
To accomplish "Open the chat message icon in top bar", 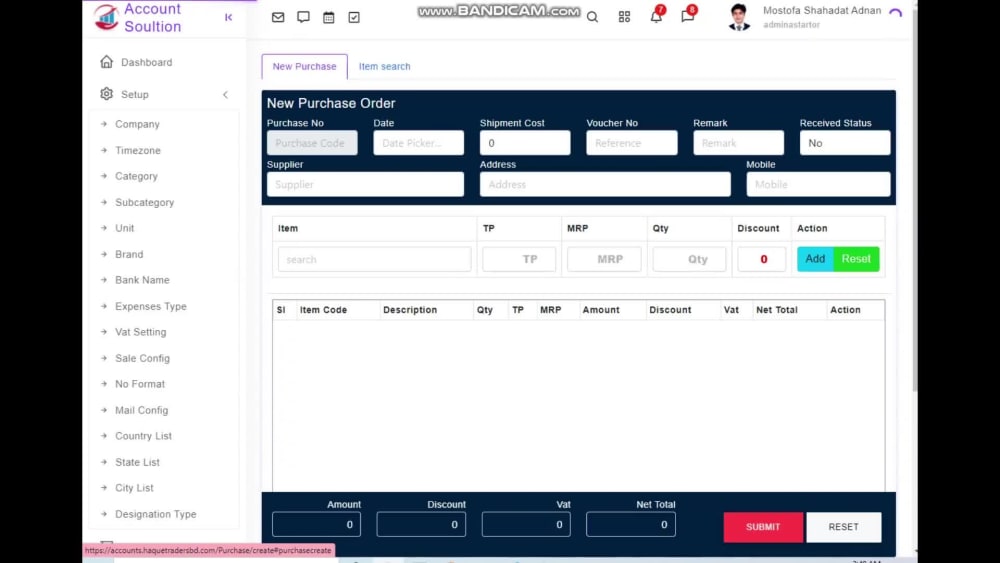I will 304,17.
